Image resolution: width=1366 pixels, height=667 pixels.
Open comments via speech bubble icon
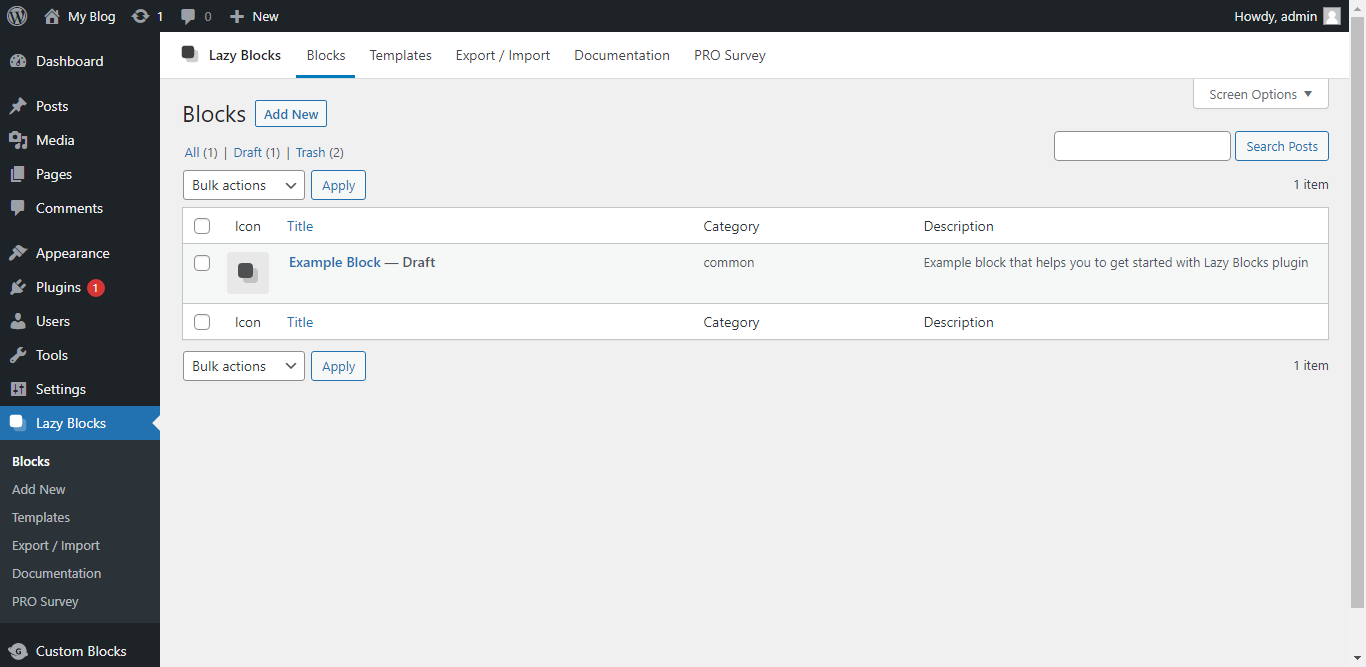[x=190, y=16]
